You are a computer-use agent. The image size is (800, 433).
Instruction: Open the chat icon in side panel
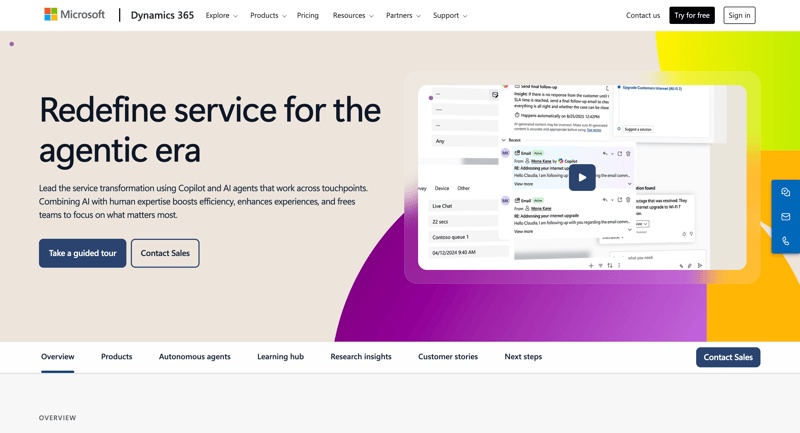click(786, 192)
